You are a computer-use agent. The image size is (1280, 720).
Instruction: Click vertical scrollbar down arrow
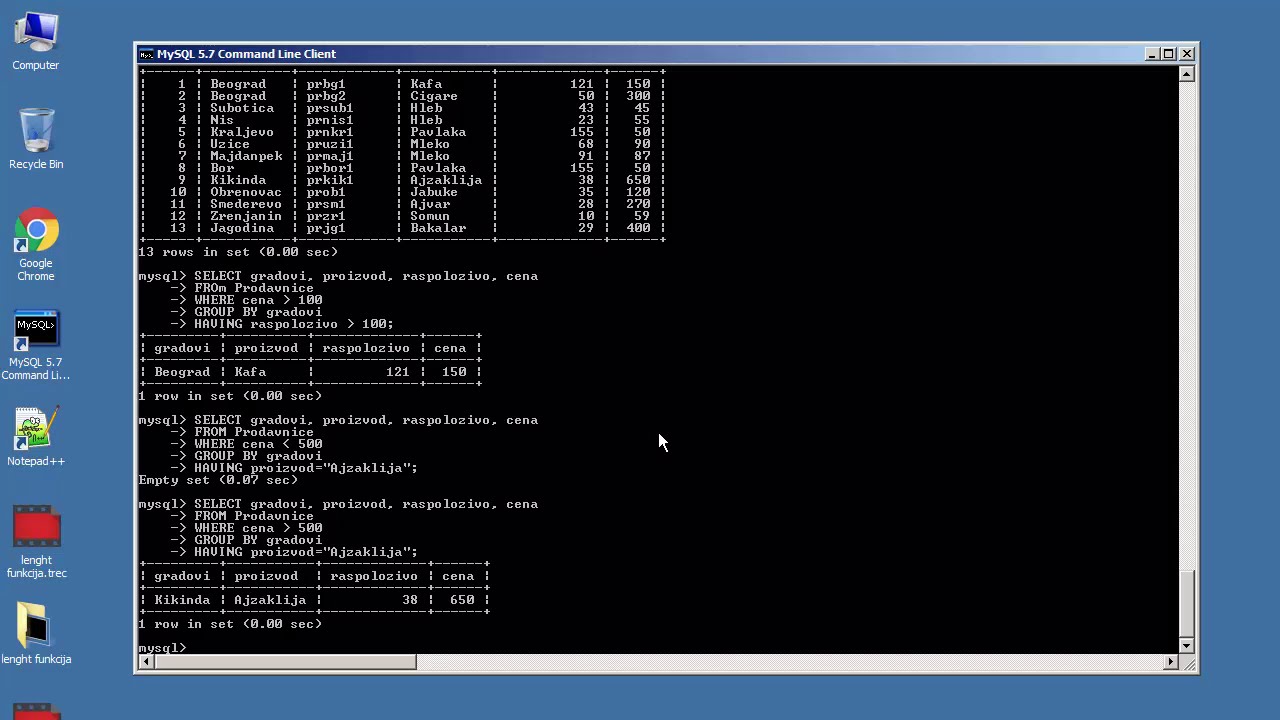tap(1187, 646)
